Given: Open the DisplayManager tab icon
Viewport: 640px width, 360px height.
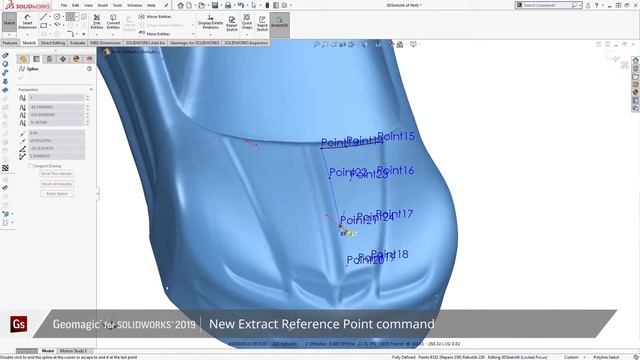Looking at the screenshot, I should coord(76,59).
